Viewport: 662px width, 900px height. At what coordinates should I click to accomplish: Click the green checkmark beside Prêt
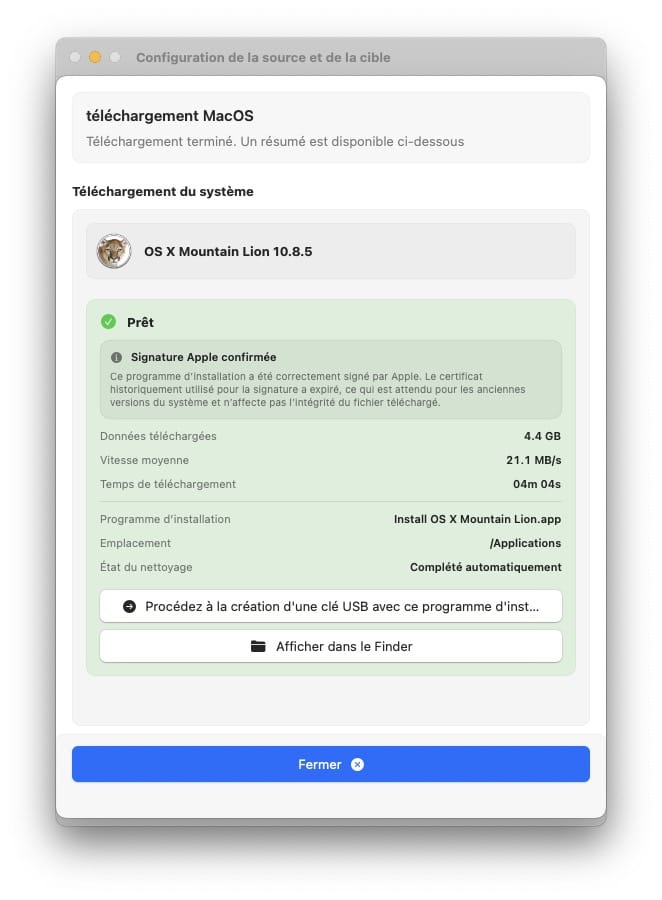108,322
